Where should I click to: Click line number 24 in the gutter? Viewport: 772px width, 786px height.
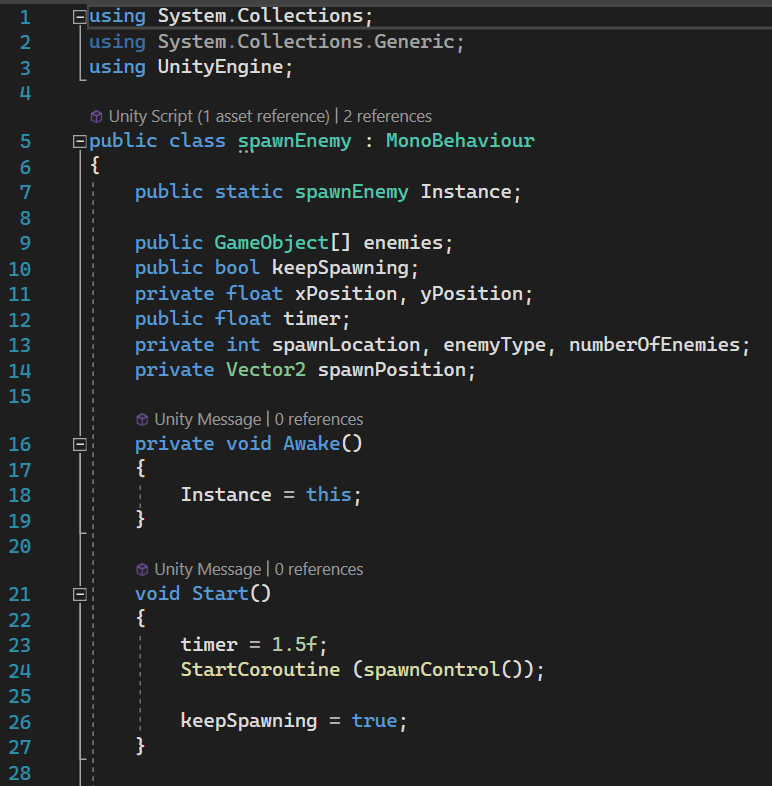click(24, 671)
